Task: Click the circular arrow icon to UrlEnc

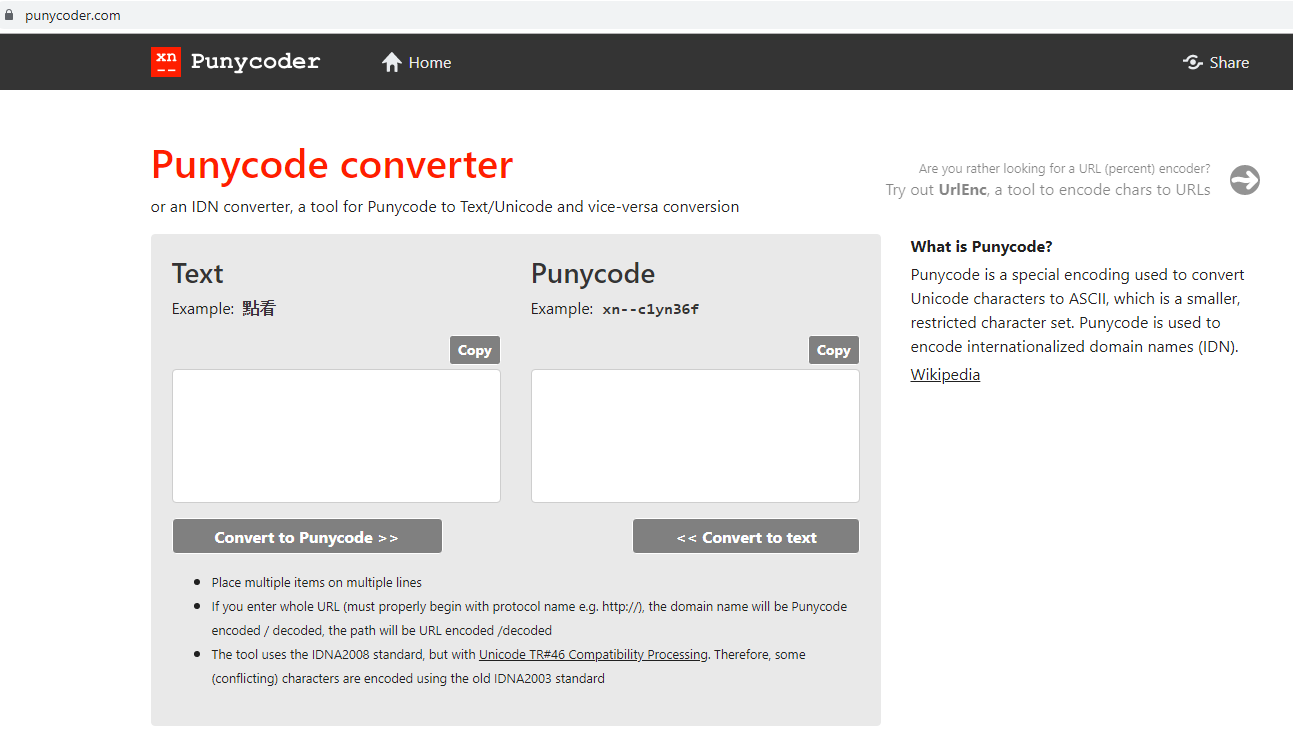Action: [x=1245, y=180]
